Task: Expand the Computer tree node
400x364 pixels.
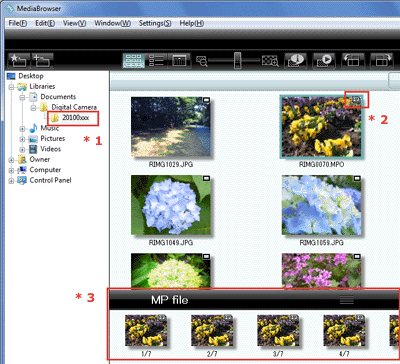Action: (x=12, y=171)
